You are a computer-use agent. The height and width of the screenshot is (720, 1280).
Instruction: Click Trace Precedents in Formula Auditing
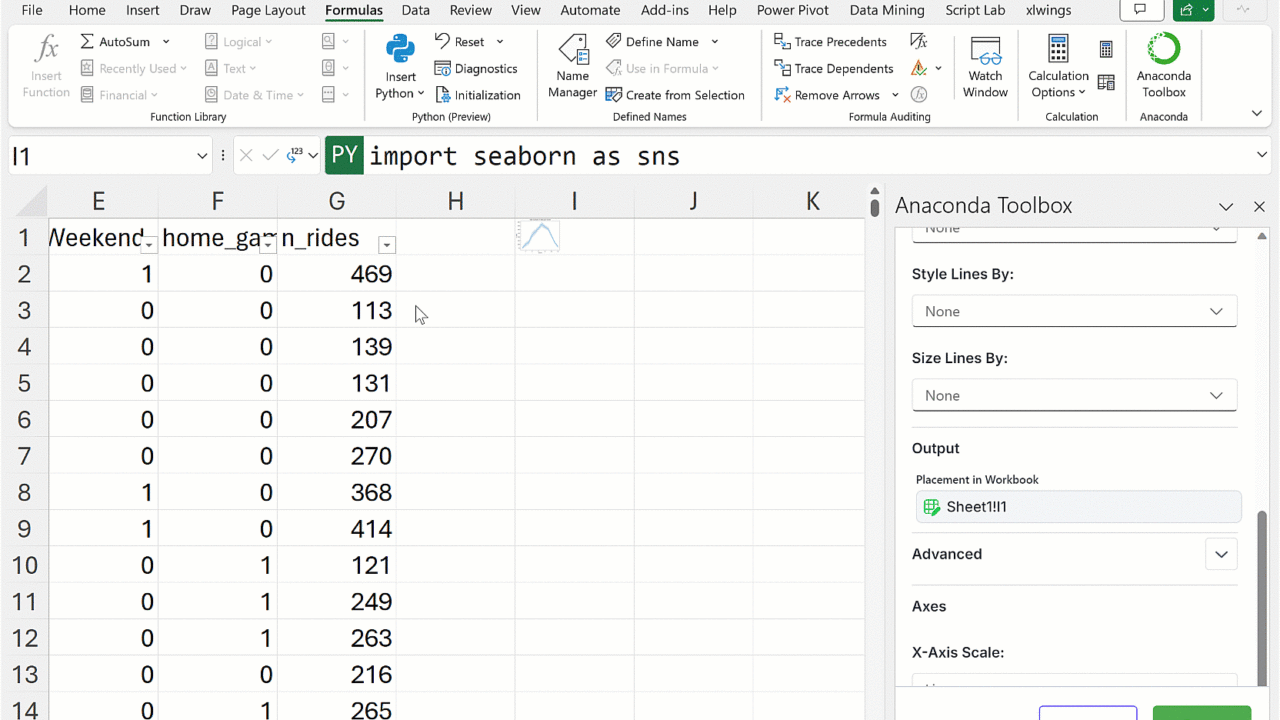pyautogui.click(x=830, y=42)
